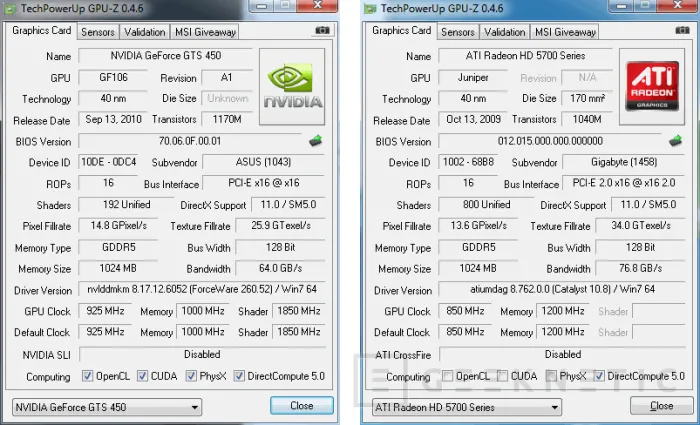Switch to Sensors tab in Radeon window

pos(458,32)
